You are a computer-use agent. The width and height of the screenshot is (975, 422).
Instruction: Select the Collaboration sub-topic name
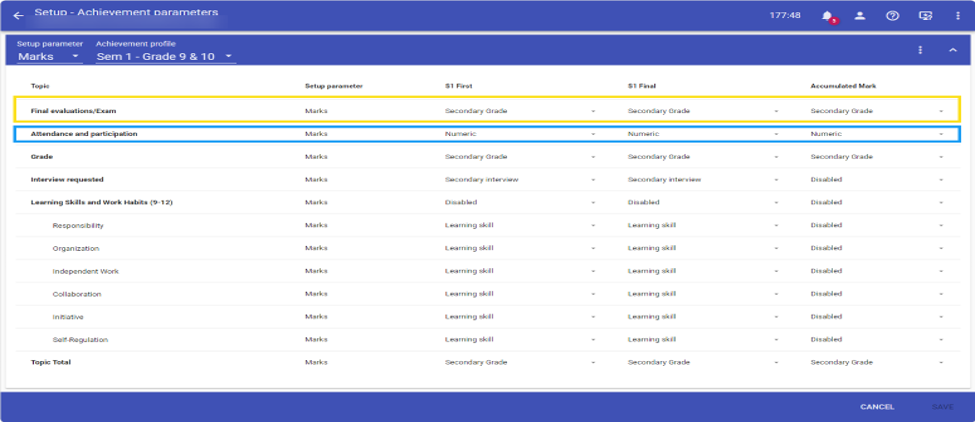(77, 294)
